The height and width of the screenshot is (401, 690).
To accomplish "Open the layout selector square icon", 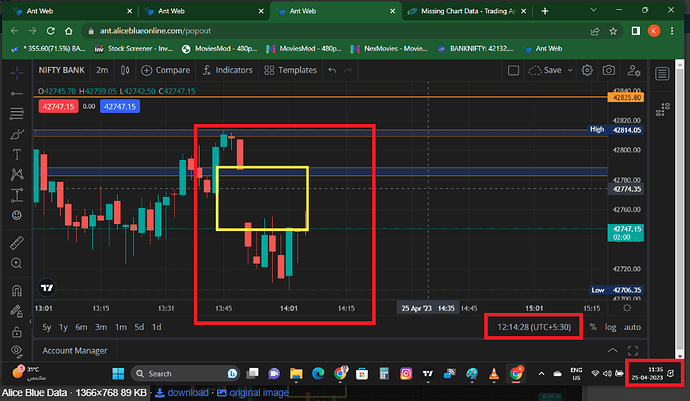I will point(513,70).
